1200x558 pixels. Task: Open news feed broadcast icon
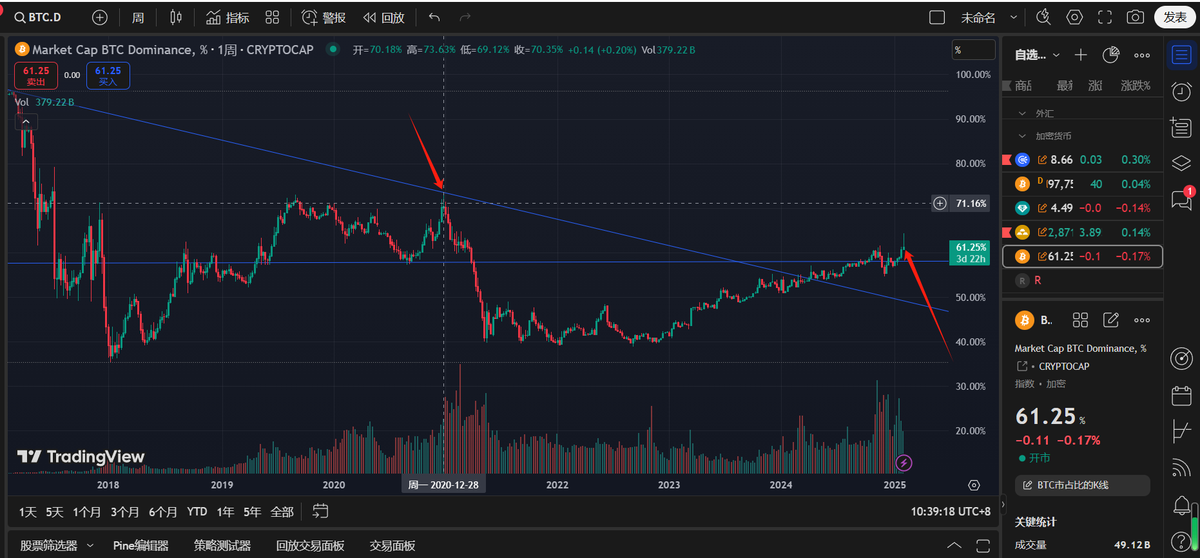1181,466
